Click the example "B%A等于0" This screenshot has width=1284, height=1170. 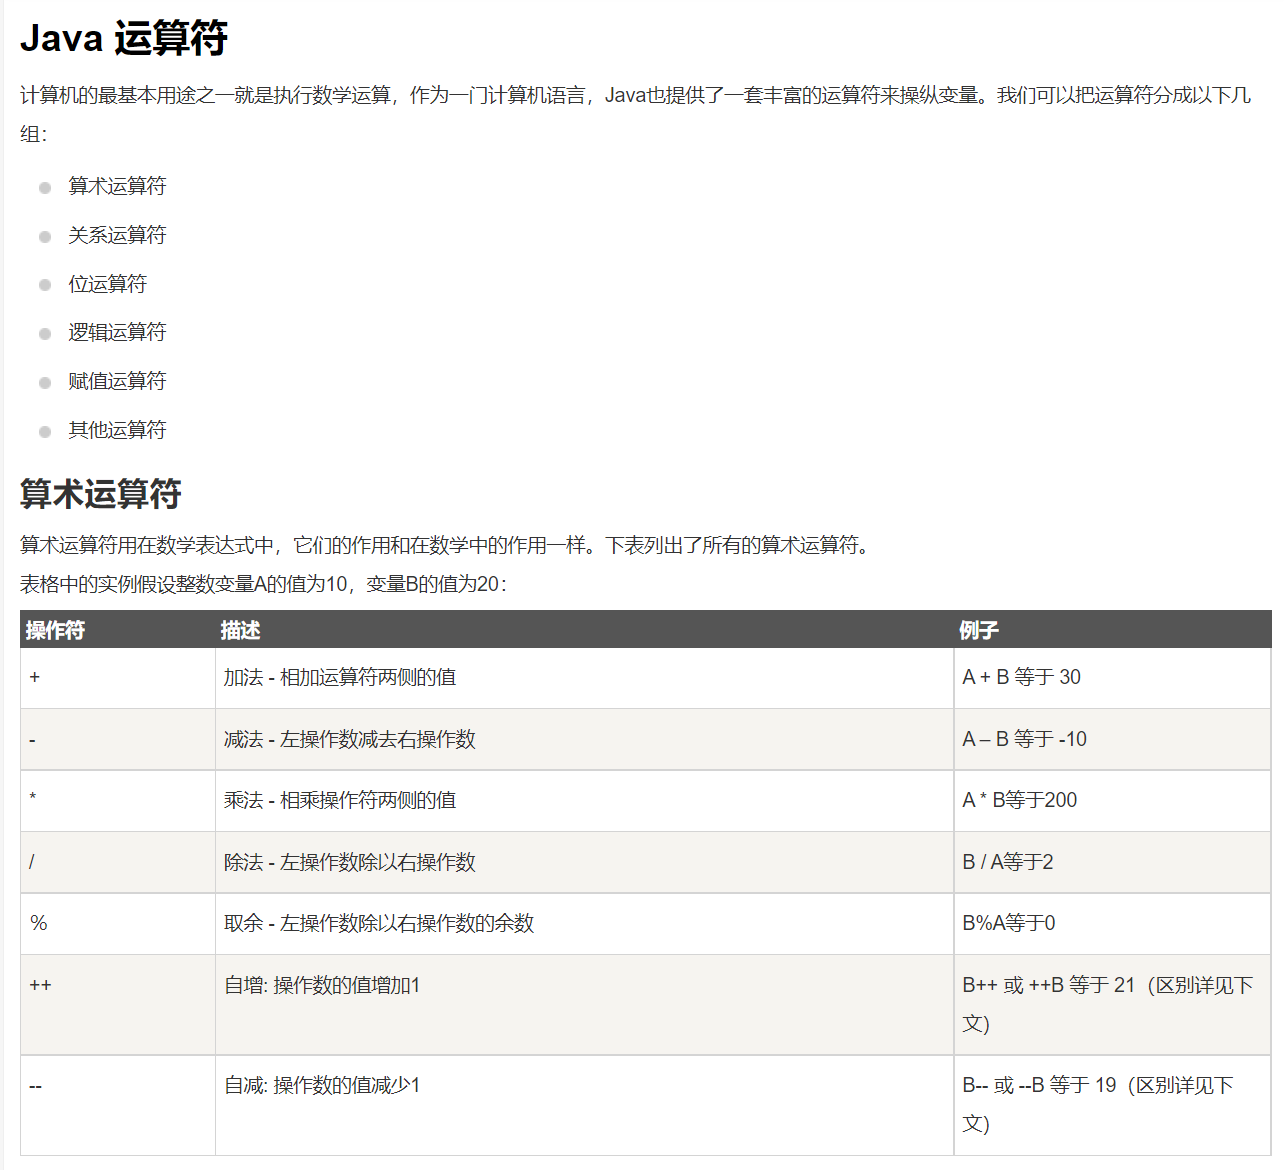(1009, 923)
